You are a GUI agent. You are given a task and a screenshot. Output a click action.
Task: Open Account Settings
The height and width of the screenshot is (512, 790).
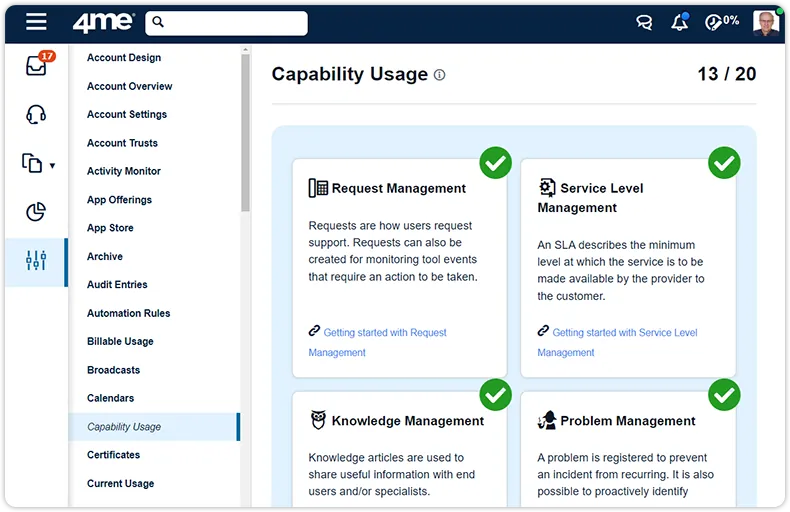pos(127,114)
